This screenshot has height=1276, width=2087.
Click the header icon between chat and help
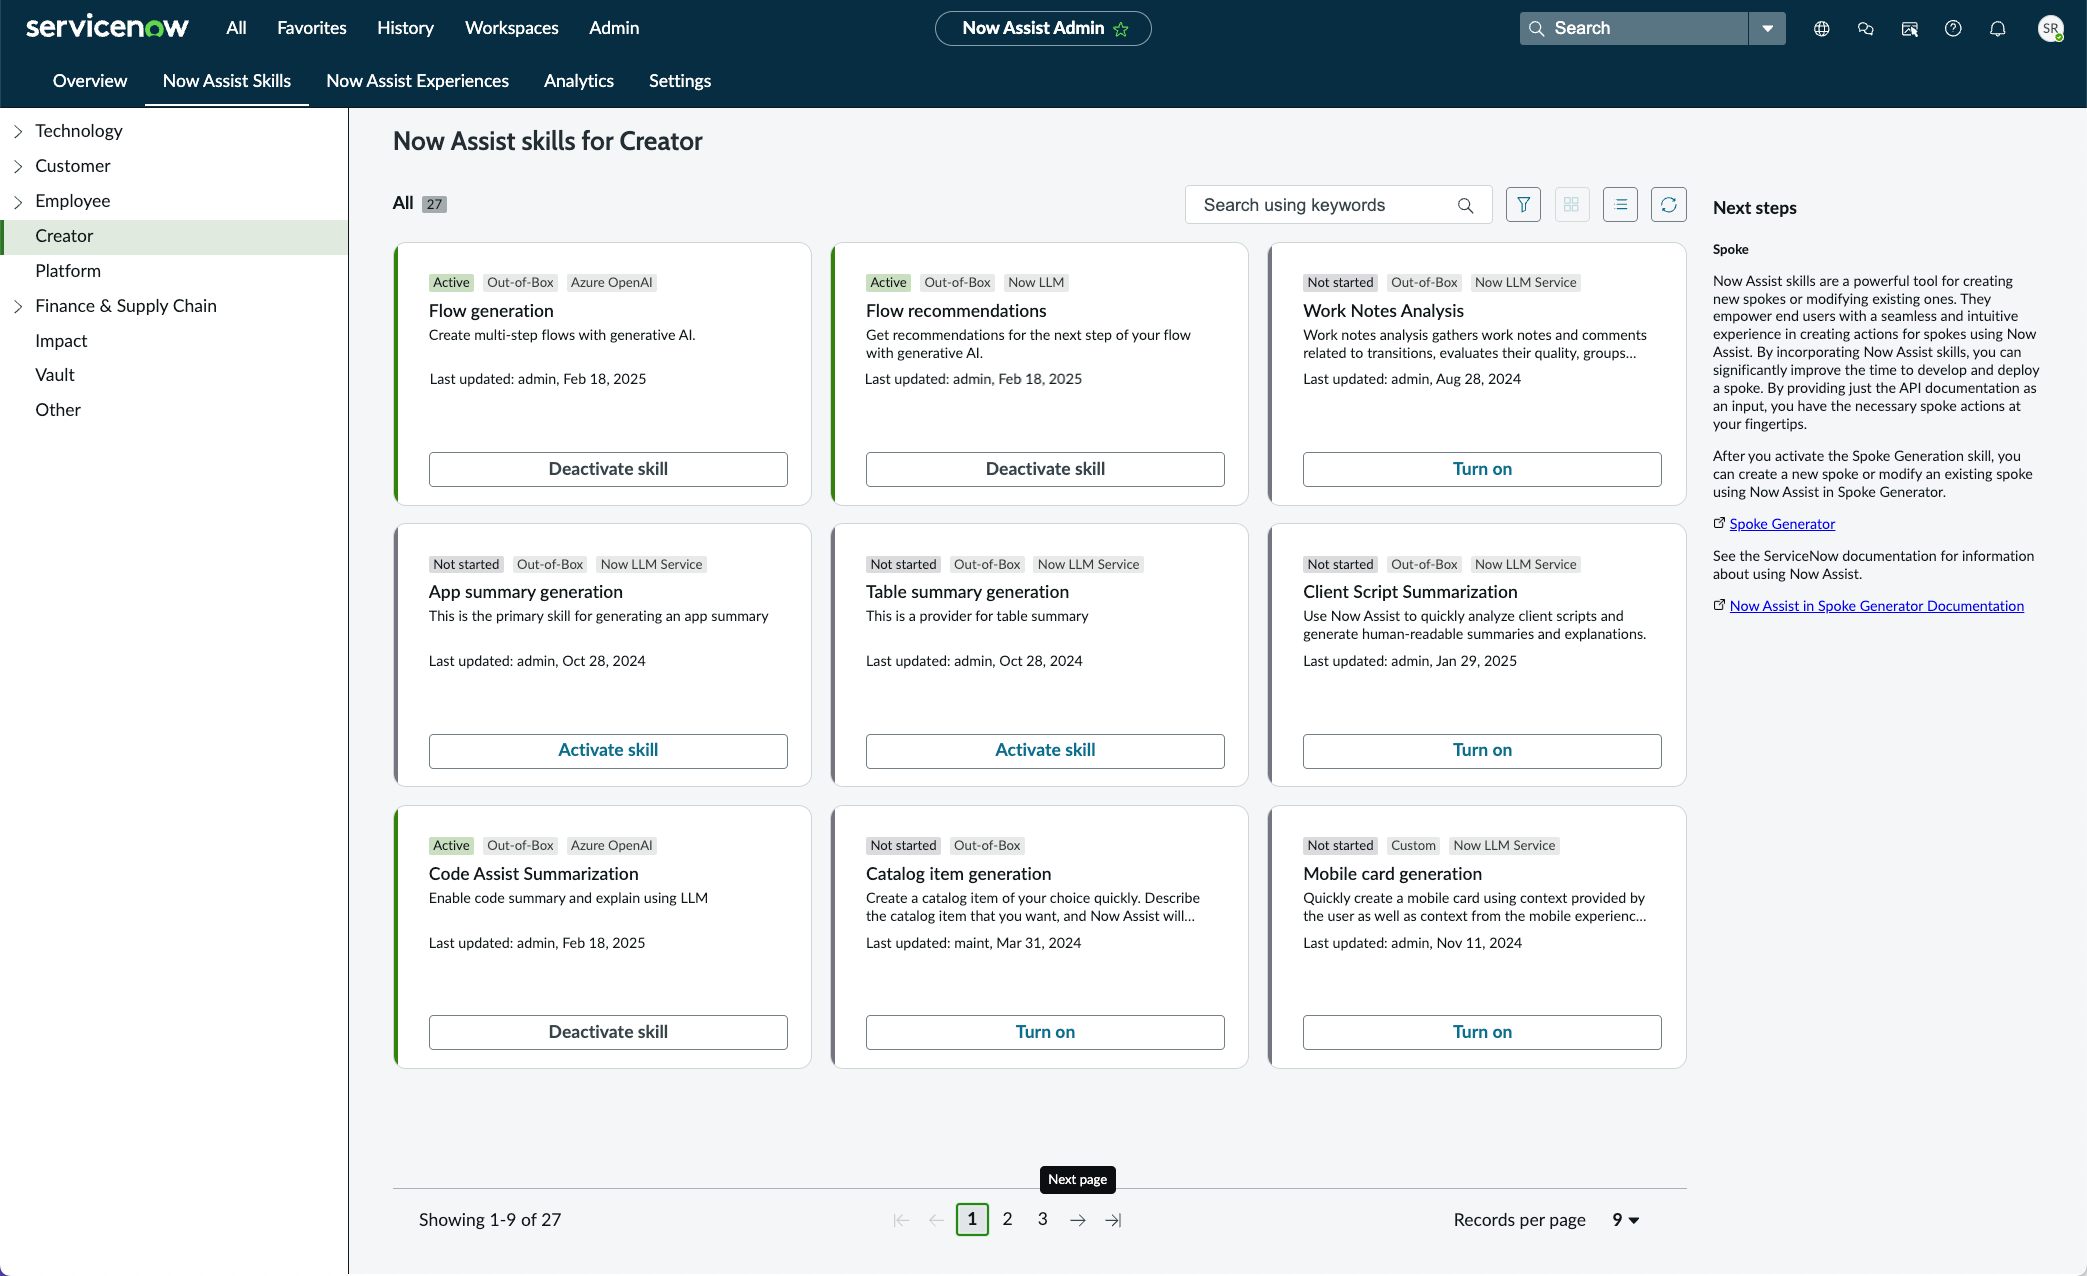1910,29
